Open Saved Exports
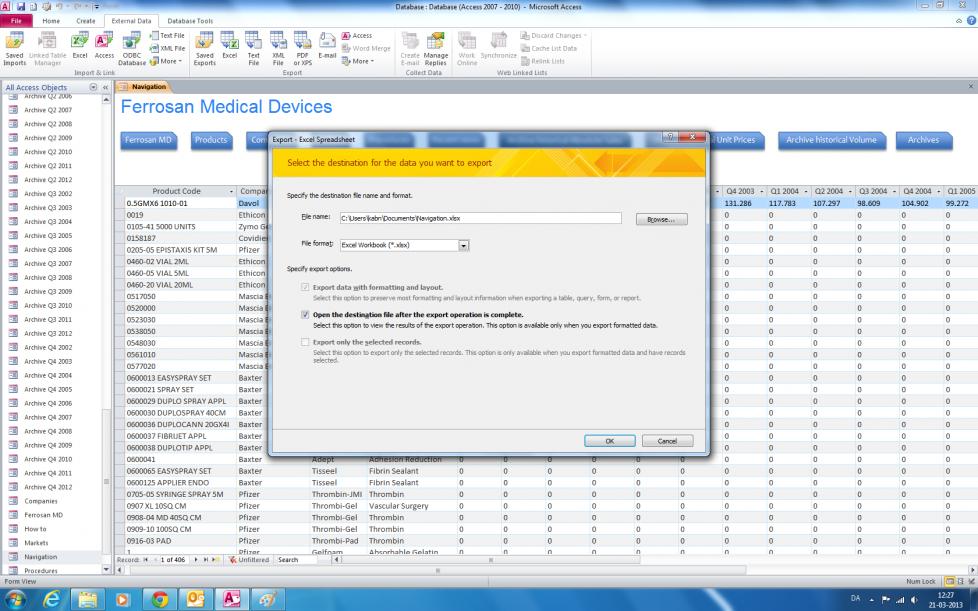 pos(205,49)
